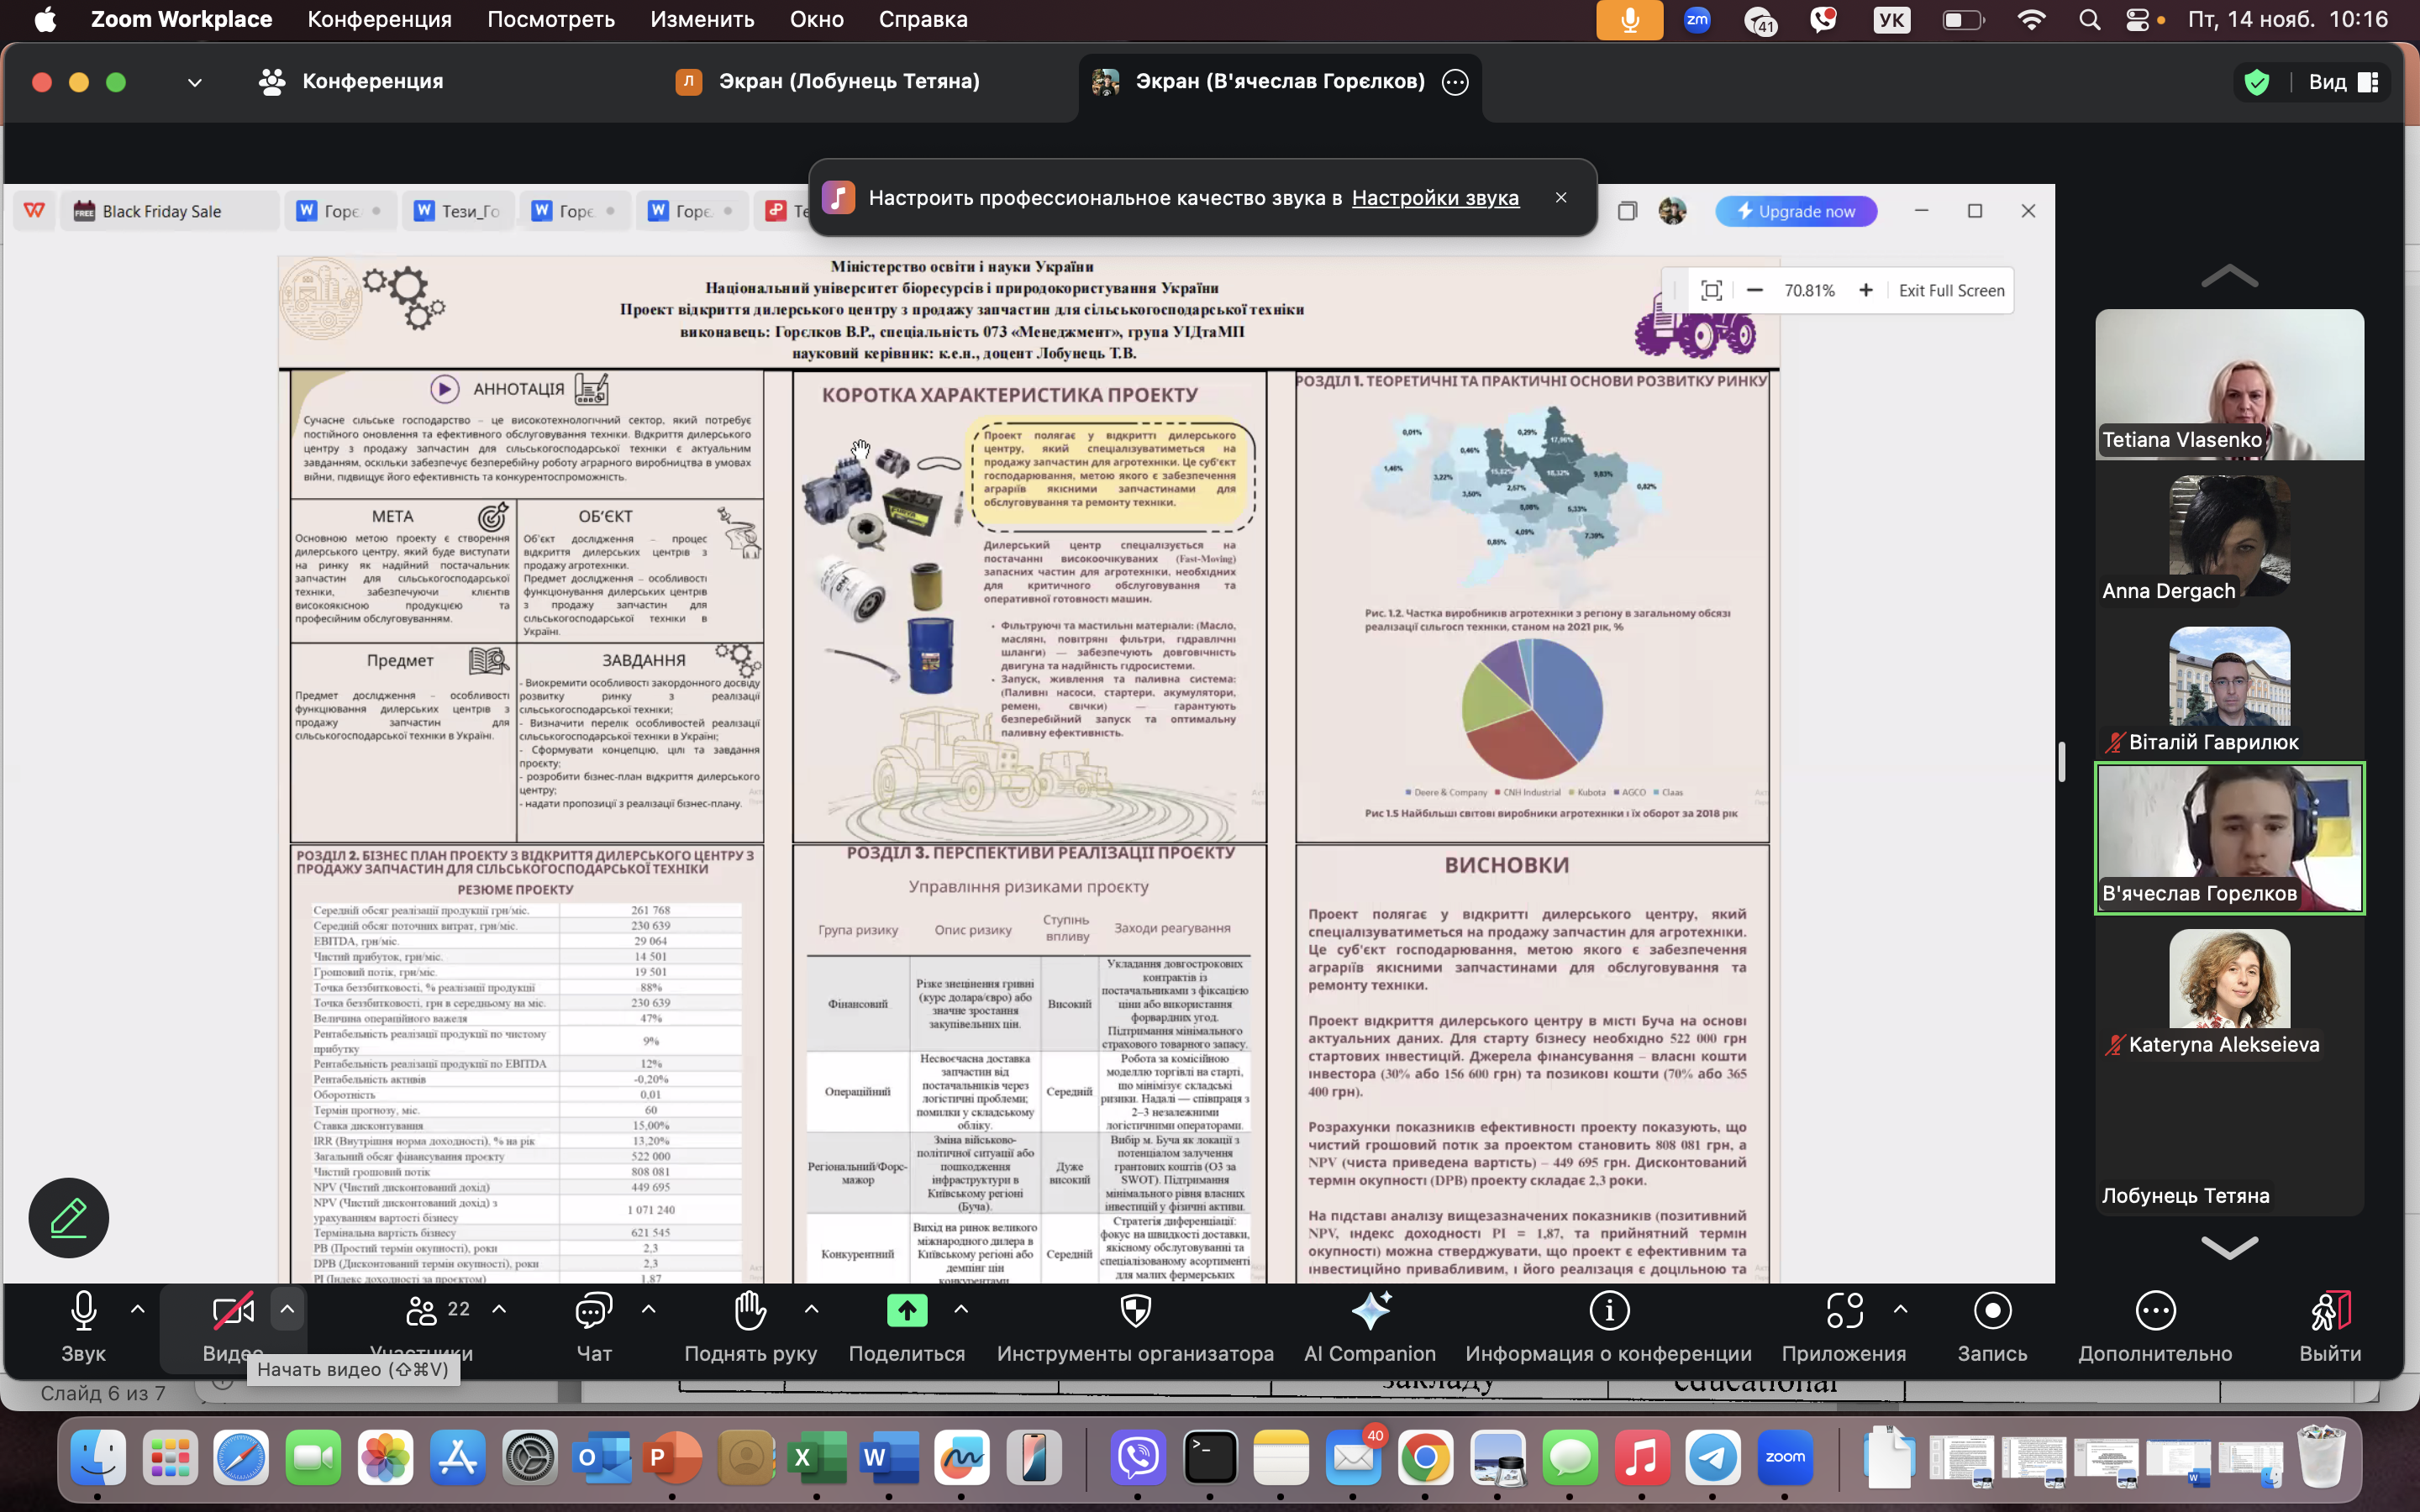Image resolution: width=2420 pixels, height=1512 pixels.
Task: Unmute the Sound microphone toggle
Action: (x=83, y=1311)
